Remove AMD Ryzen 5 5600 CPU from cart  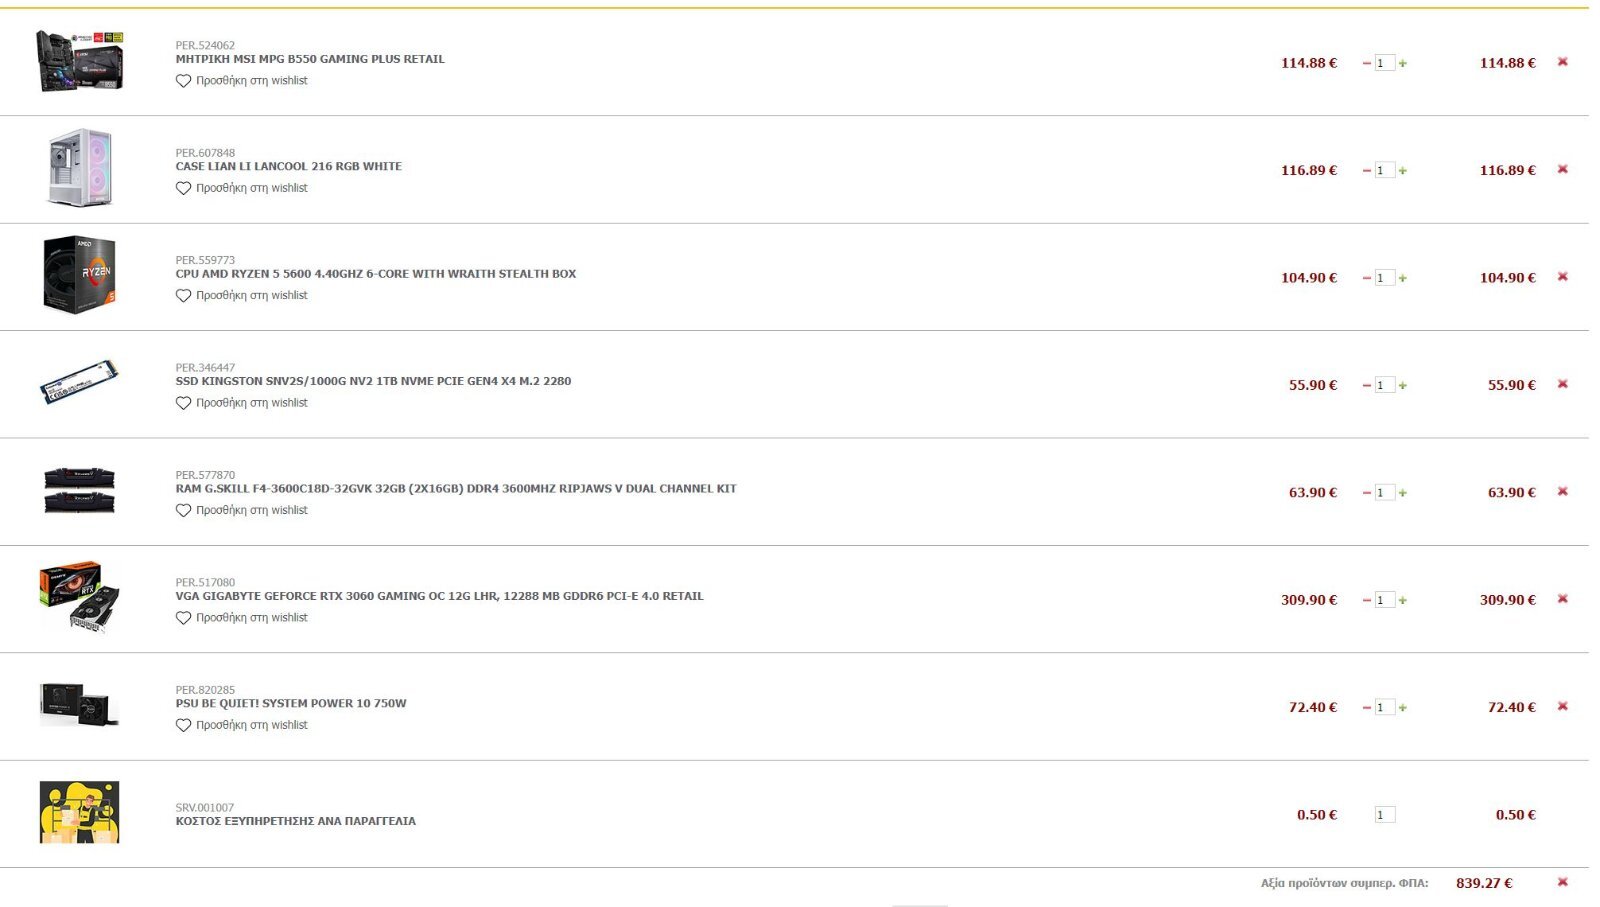click(1562, 277)
